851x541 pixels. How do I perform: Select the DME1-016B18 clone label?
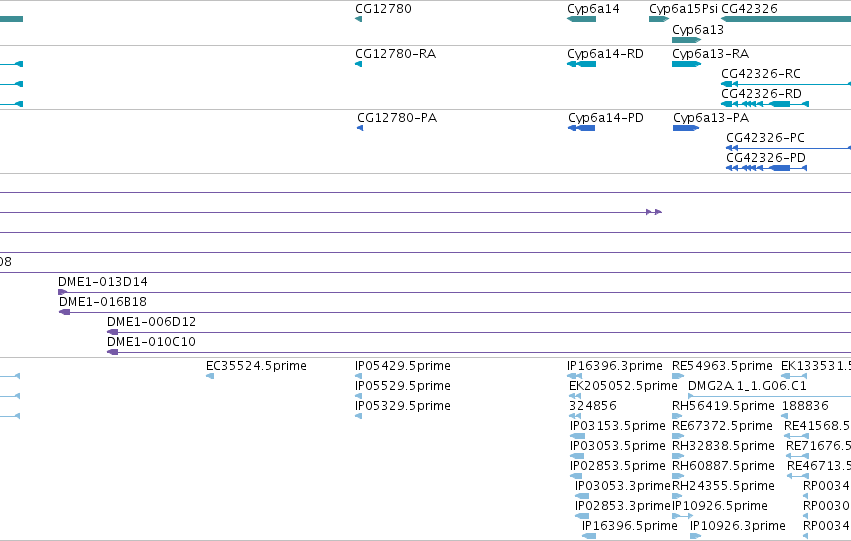pyautogui.click(x=103, y=302)
